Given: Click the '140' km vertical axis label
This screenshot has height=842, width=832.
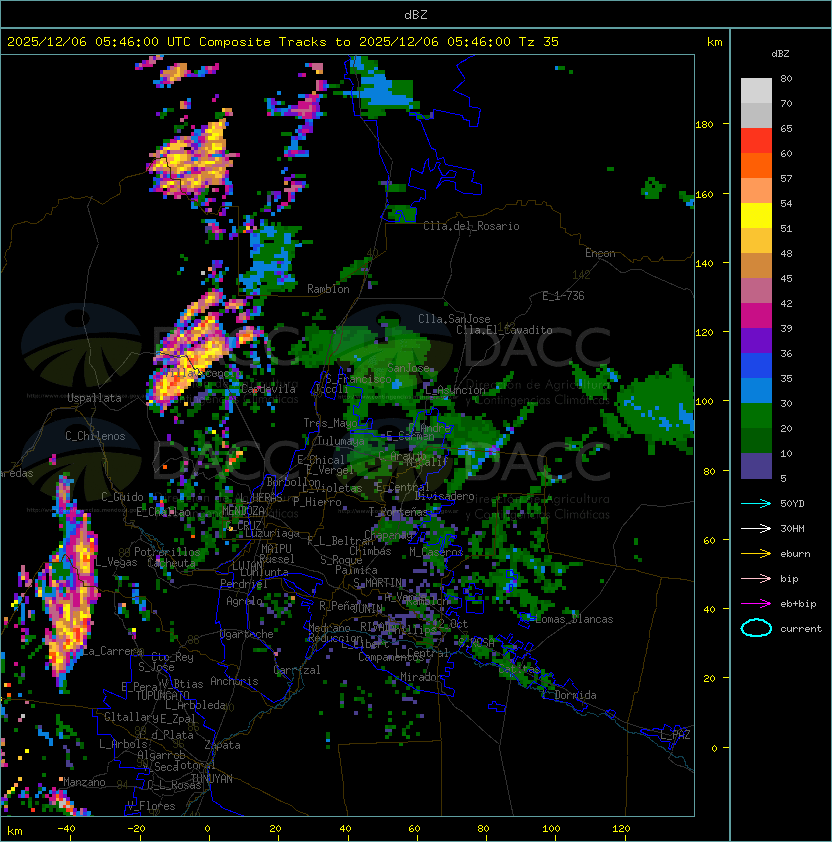Looking at the screenshot, I should 704,263.
